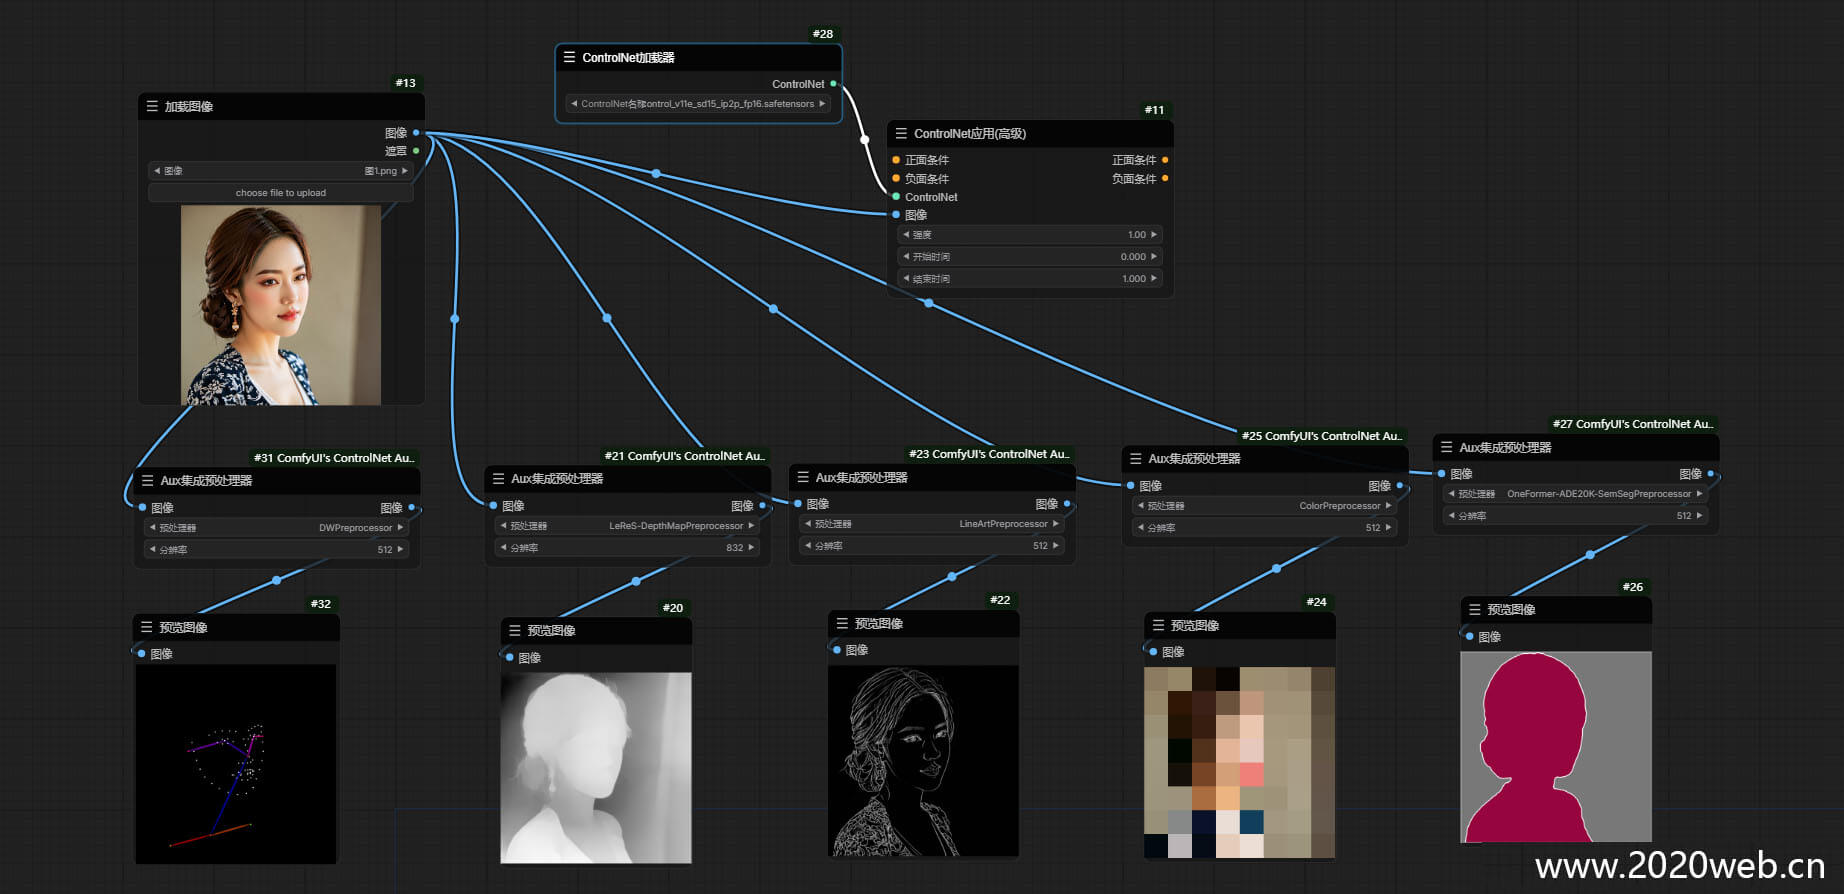Open the 预处理器 dropdown set to OneFormer-ADE20K-SemSegPreprocessor

(1576, 494)
